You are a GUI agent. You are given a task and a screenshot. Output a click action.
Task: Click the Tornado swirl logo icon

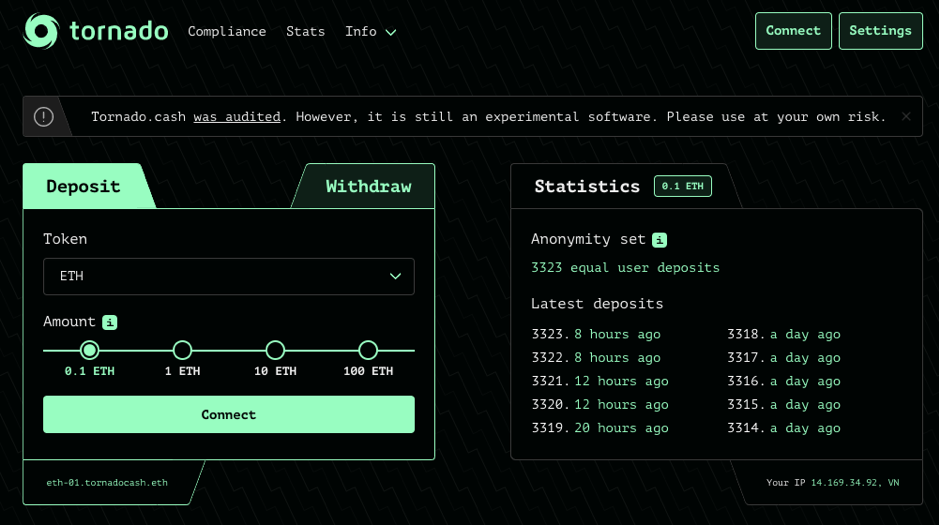[x=41, y=31]
